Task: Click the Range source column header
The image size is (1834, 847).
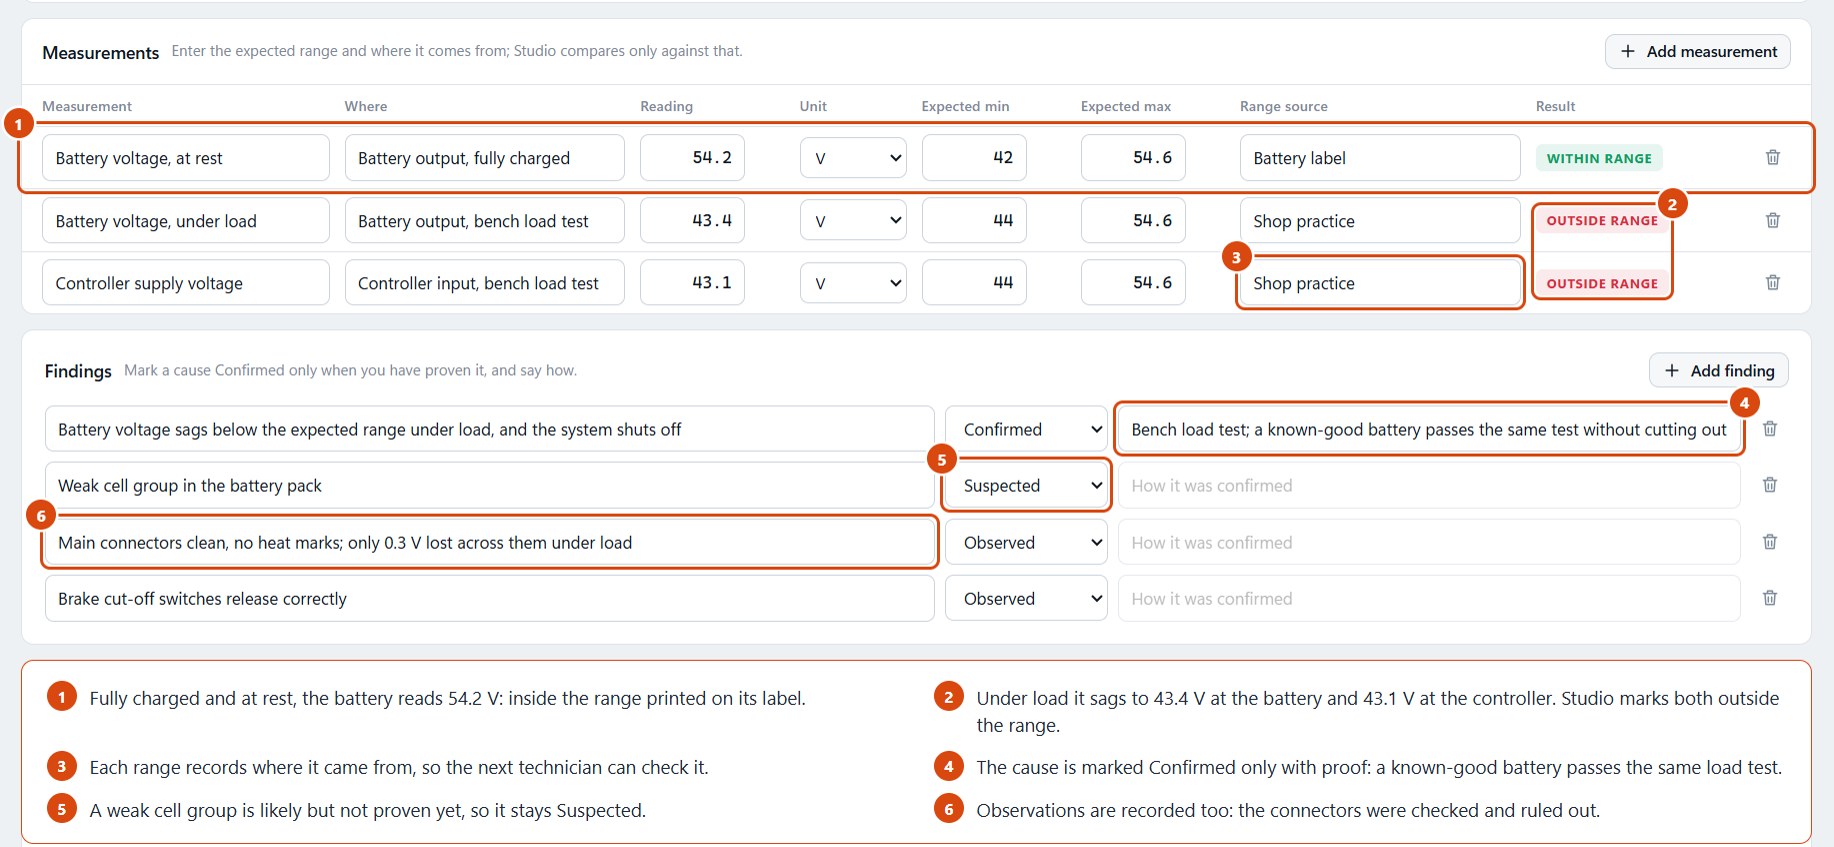Action: point(1284,106)
